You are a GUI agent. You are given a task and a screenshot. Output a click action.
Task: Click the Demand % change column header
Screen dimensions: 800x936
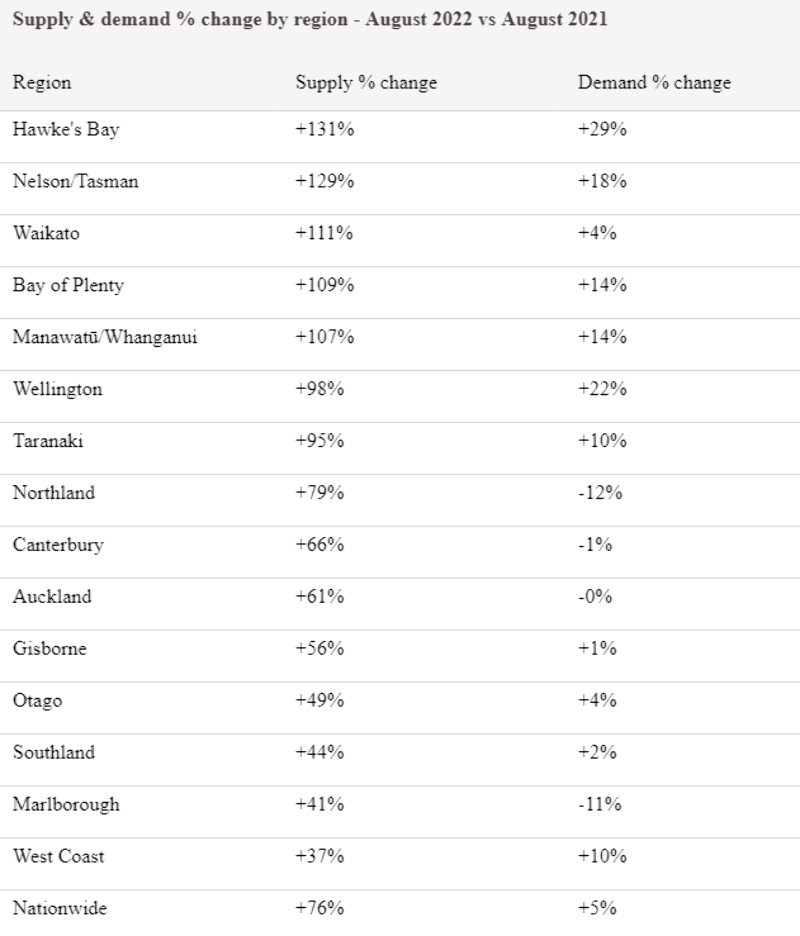coord(654,83)
